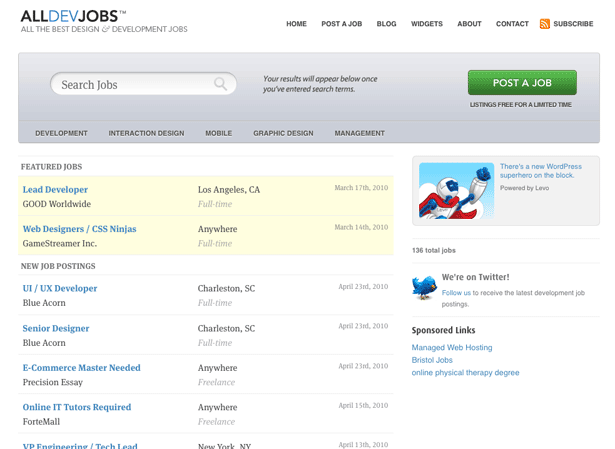Viewport: 615px width, 449px height.
Task: Go to Post a Job in top navigation
Action: pyautogui.click(x=342, y=24)
